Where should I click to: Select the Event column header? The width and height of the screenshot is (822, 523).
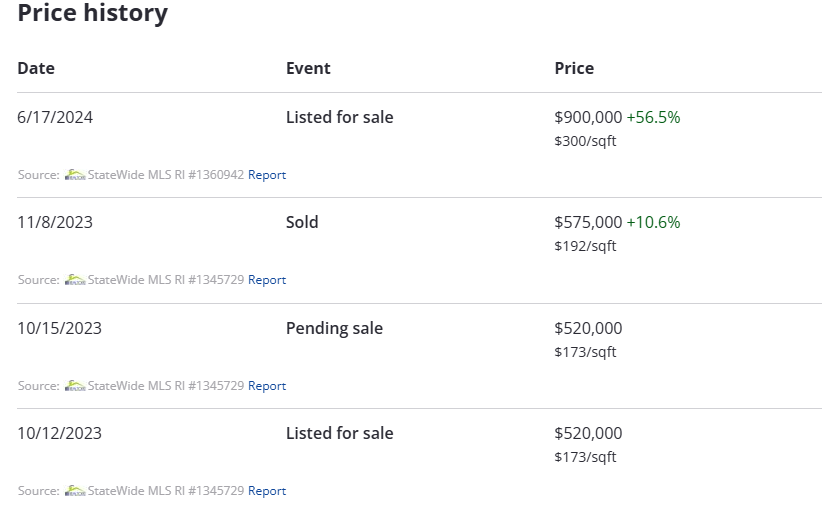pos(308,68)
